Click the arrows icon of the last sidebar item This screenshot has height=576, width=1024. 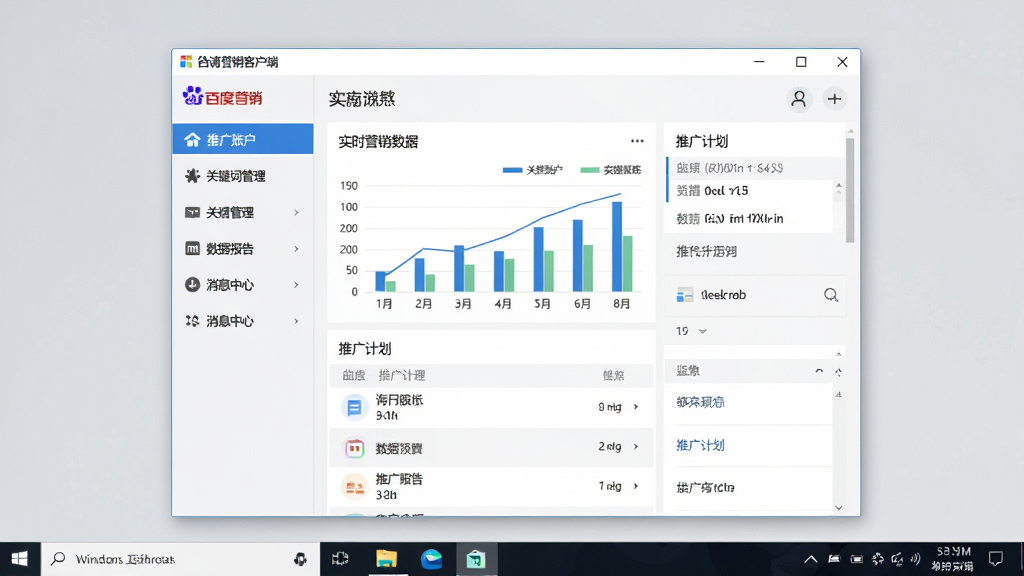click(x=192, y=321)
